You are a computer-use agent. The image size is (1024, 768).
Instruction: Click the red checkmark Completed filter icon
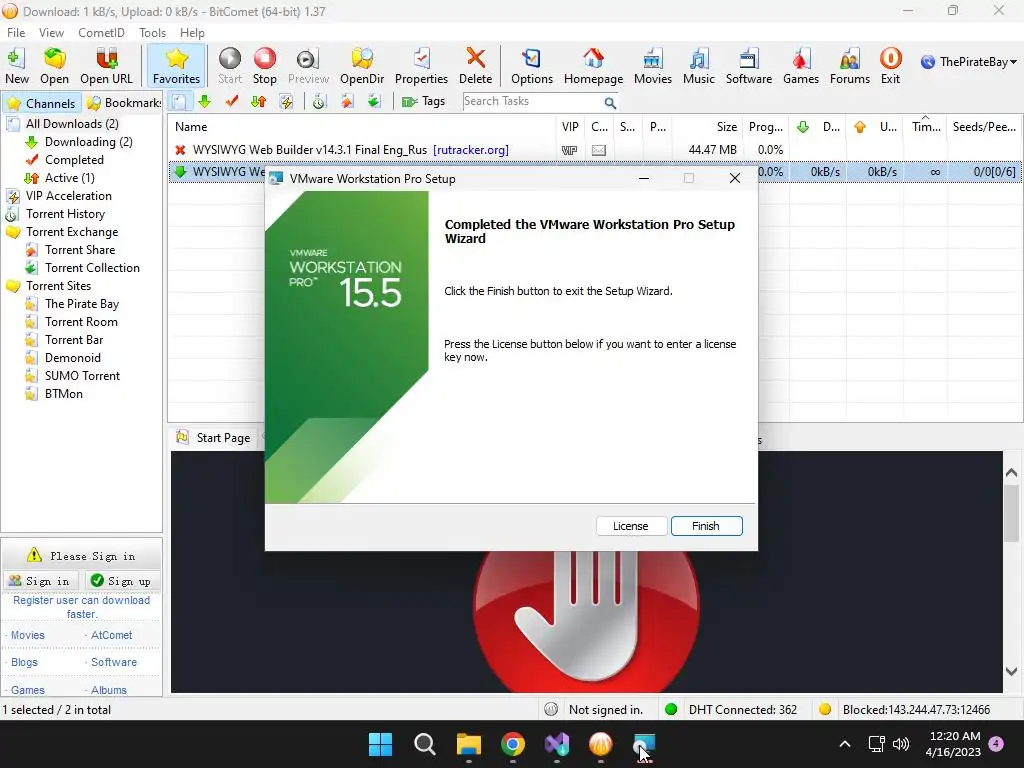(x=231, y=101)
